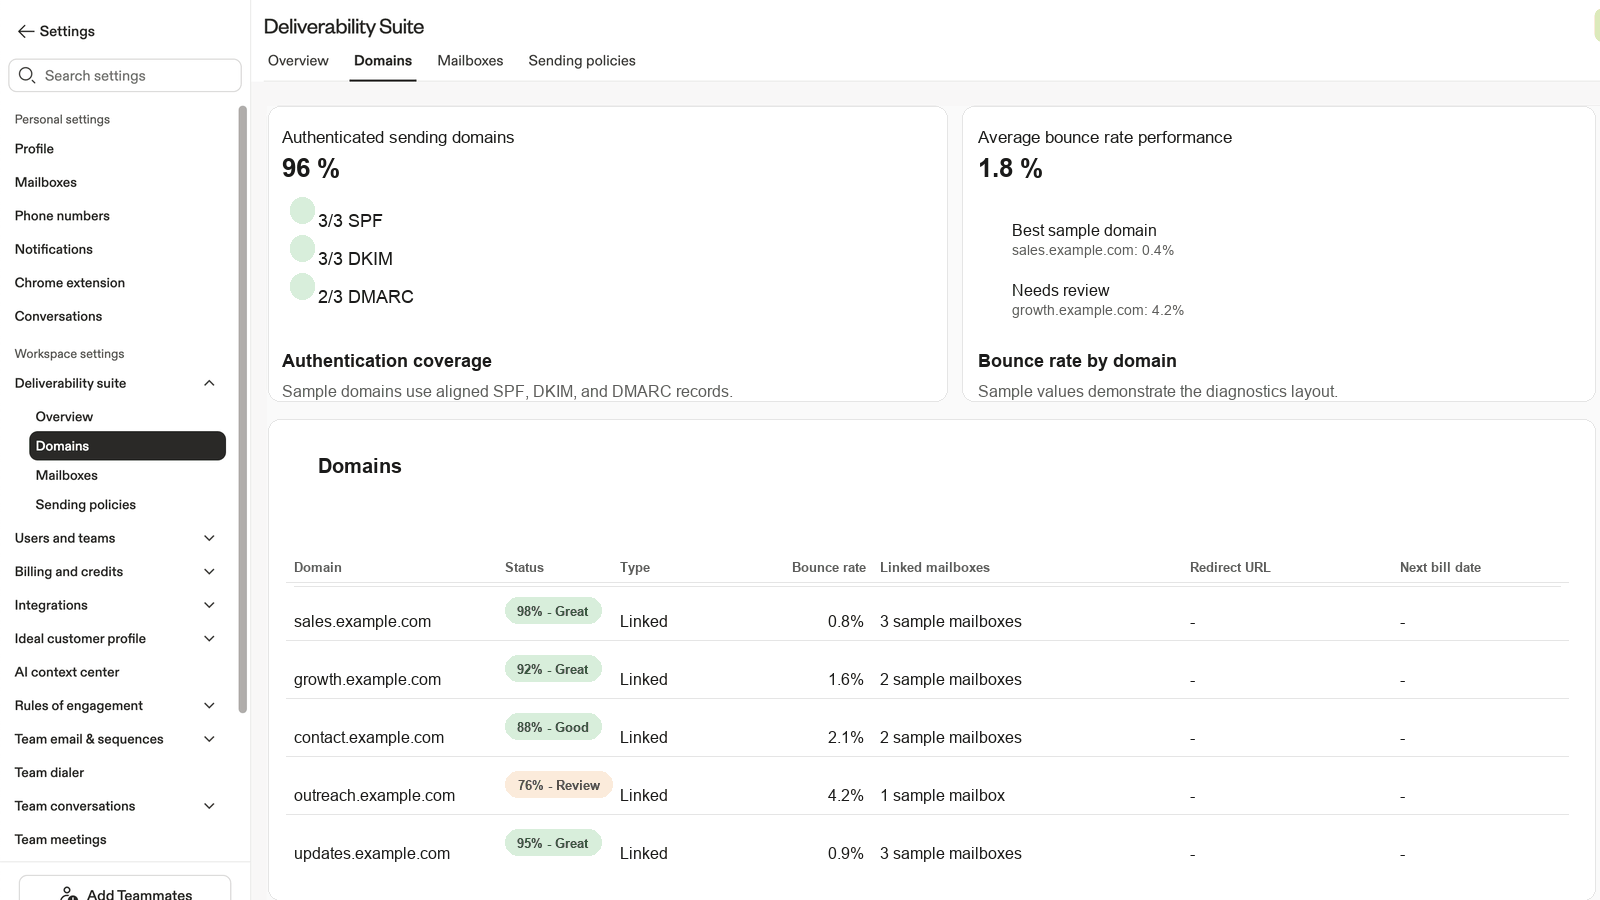Click the green DMARC status indicator

point(302,286)
